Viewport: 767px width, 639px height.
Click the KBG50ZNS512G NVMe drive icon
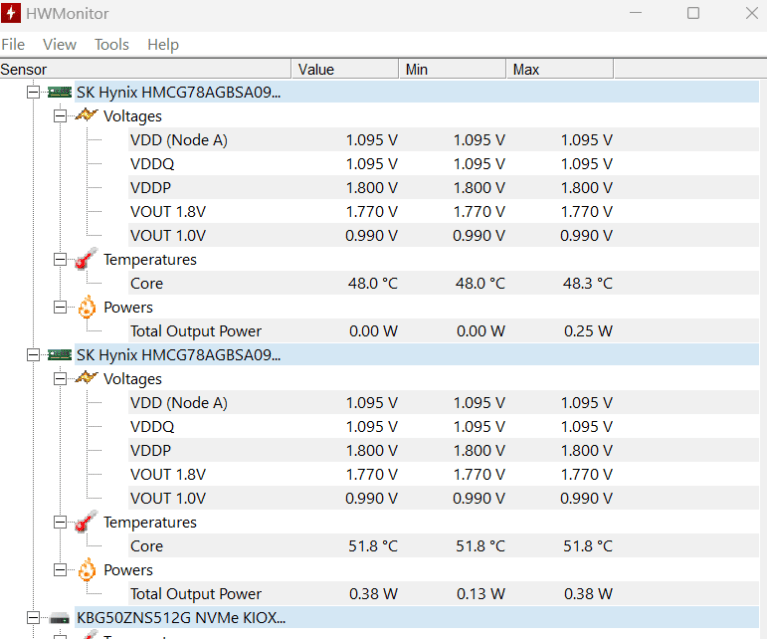point(60,618)
